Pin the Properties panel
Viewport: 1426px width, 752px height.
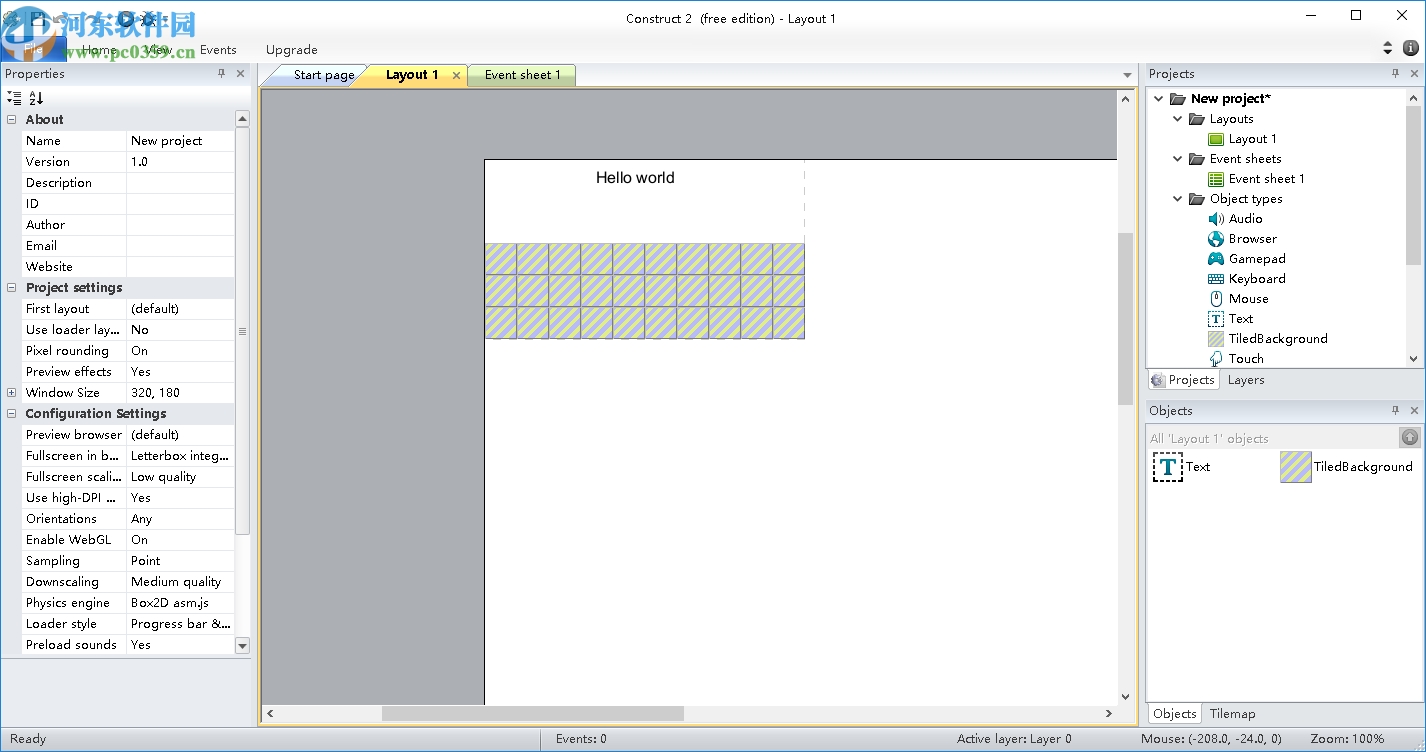click(x=221, y=74)
